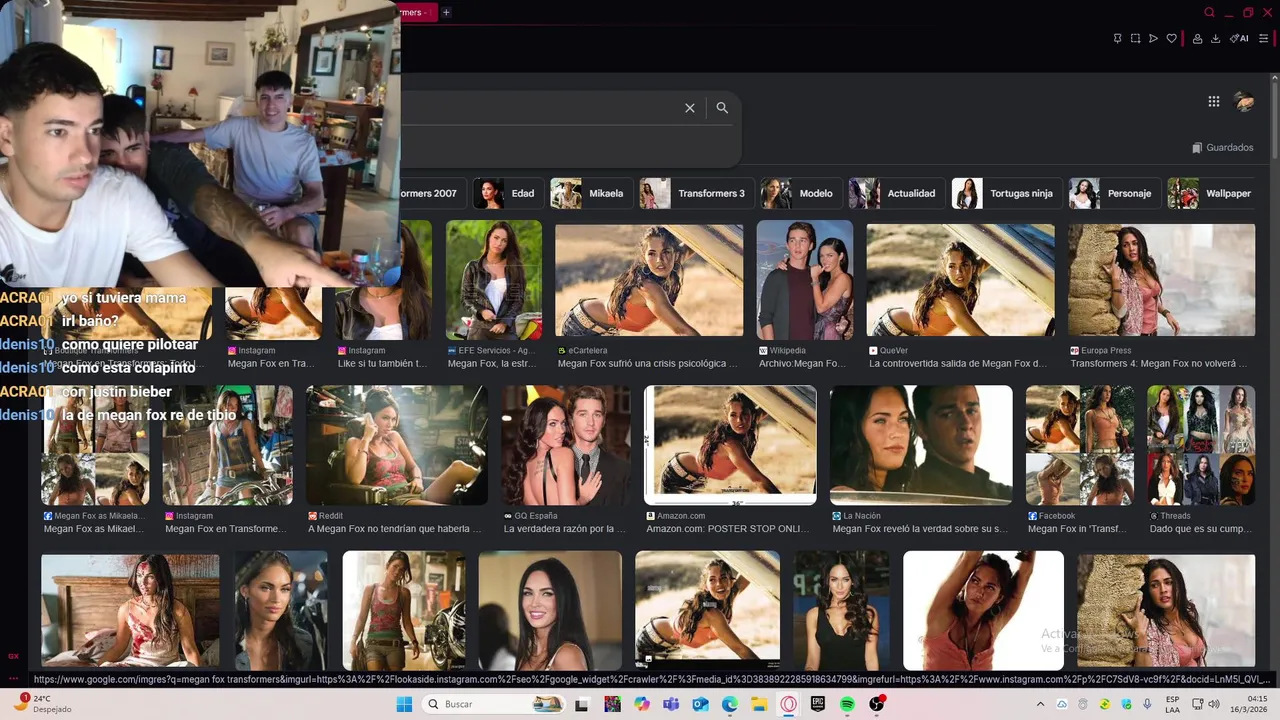Screen dimensions: 1280x720
Task: Open the Google apps grid
Action: [x=1213, y=101]
